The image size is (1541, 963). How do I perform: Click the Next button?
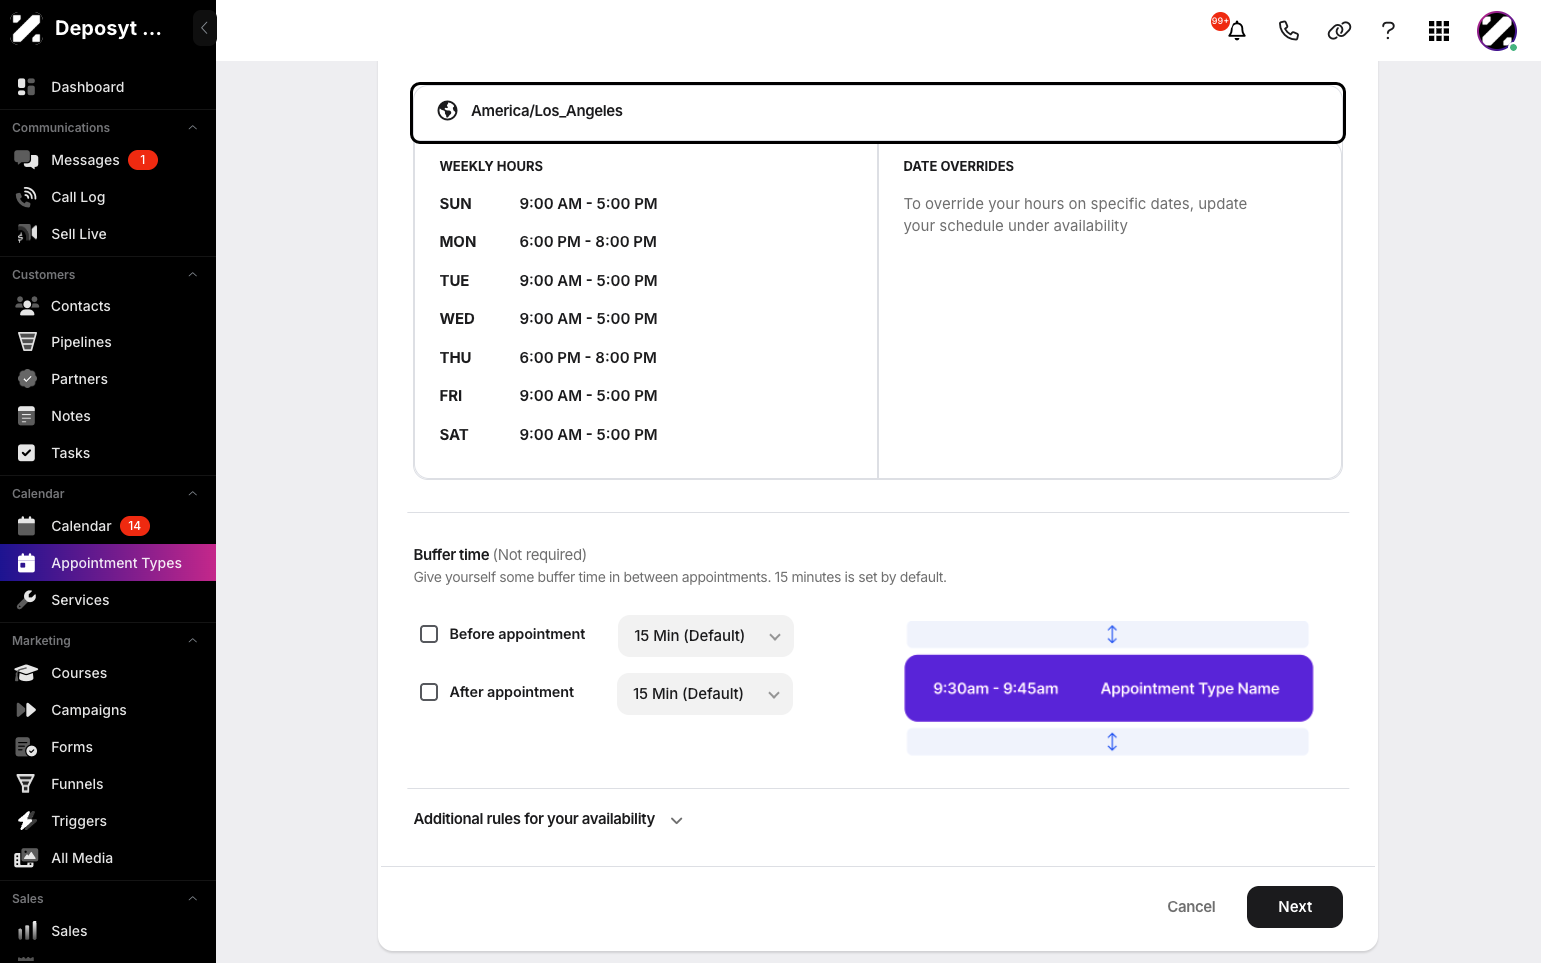point(1295,907)
